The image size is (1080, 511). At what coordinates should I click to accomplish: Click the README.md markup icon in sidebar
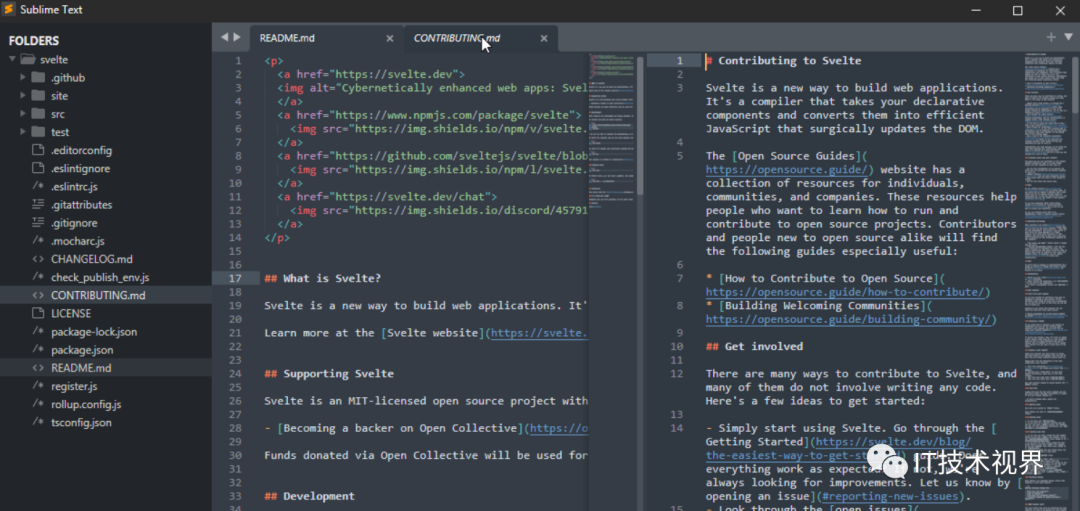point(38,368)
